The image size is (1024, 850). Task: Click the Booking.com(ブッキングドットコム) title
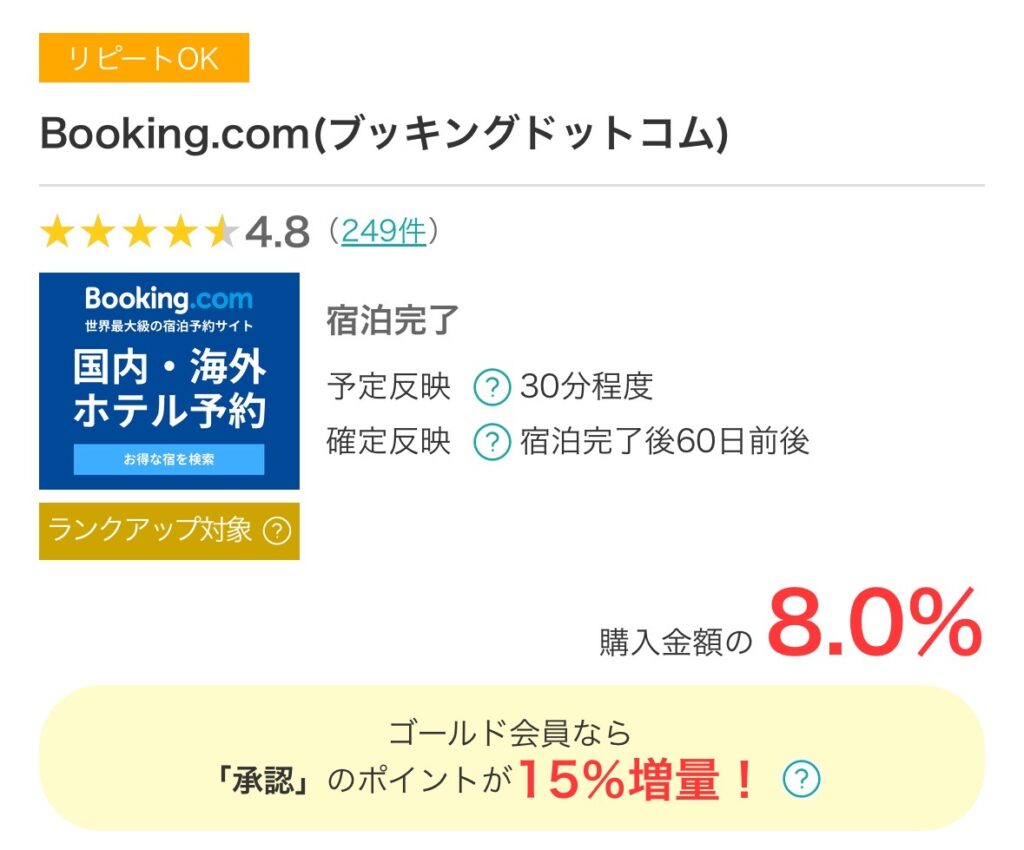point(384,135)
